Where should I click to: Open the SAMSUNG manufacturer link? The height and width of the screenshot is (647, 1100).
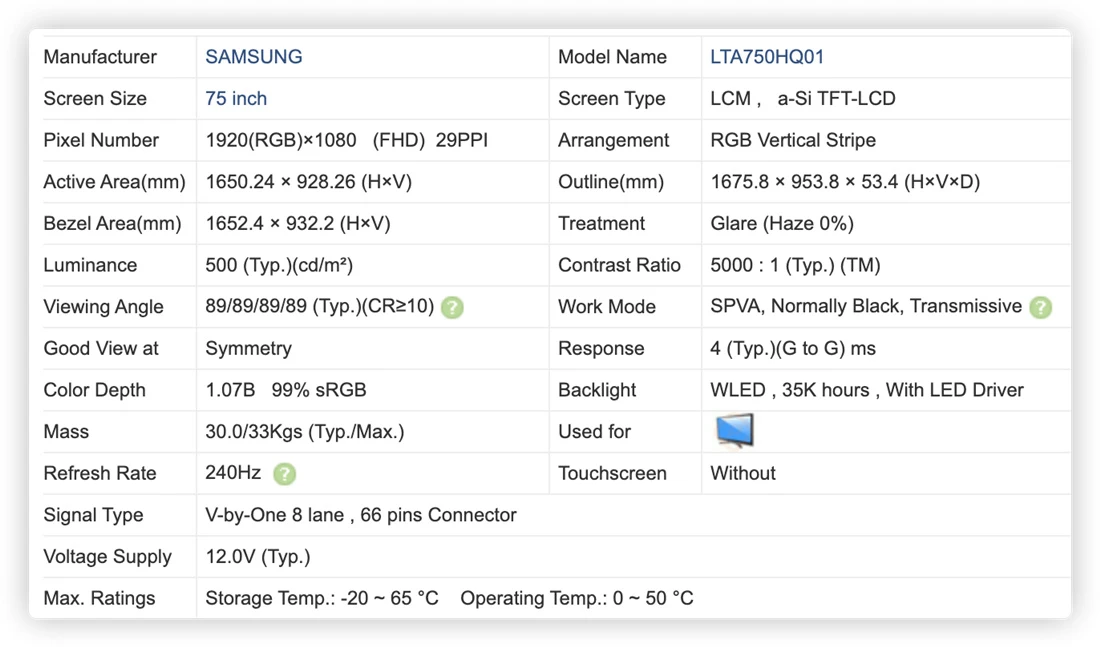(x=253, y=57)
